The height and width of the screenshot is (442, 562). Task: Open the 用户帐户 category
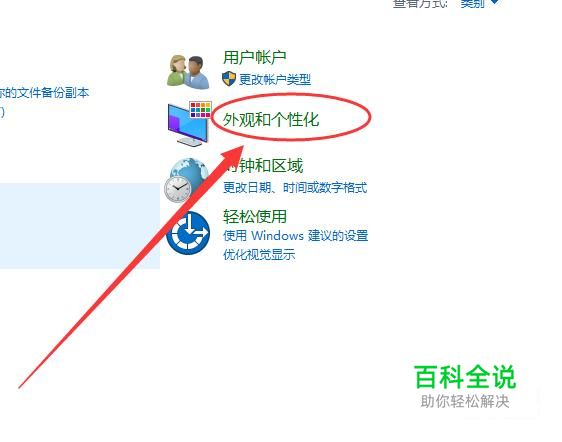click(x=254, y=57)
